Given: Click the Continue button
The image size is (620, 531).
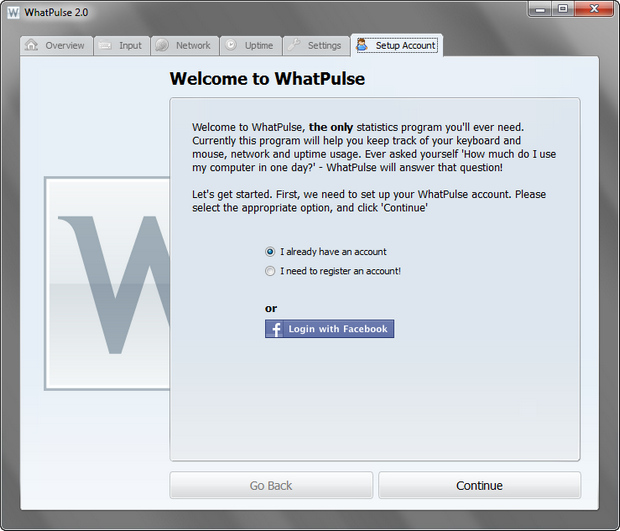Looking at the screenshot, I should tap(480, 485).
